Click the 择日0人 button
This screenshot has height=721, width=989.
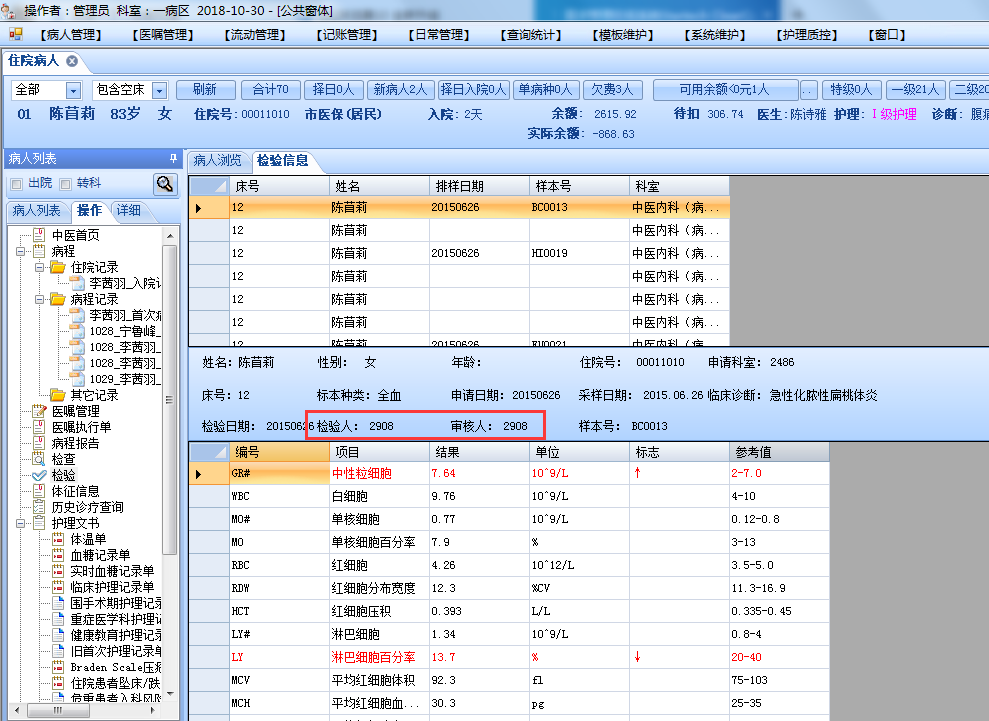333,90
